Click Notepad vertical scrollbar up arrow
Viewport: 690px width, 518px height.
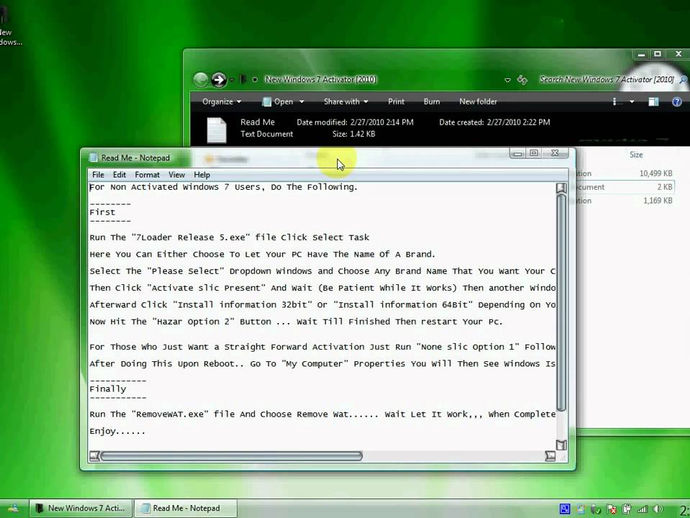561,188
